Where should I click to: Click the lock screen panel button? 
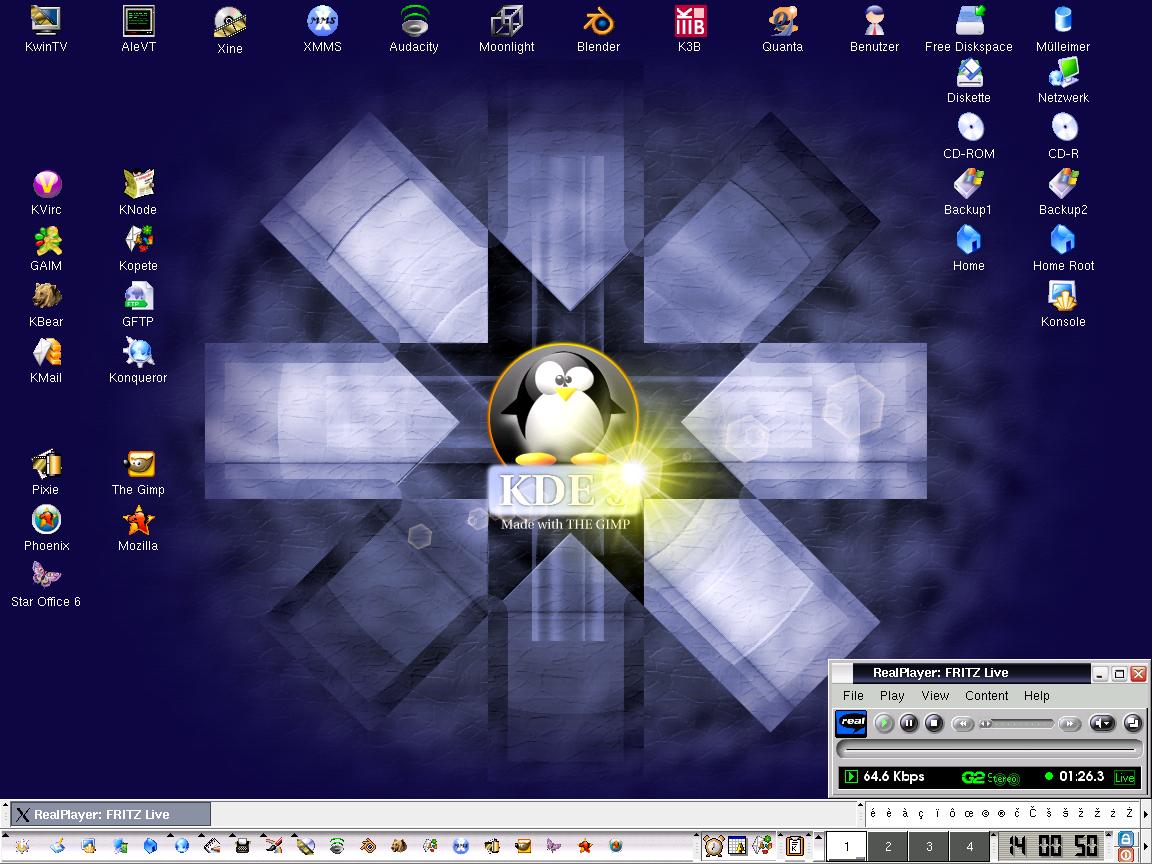(1126, 838)
